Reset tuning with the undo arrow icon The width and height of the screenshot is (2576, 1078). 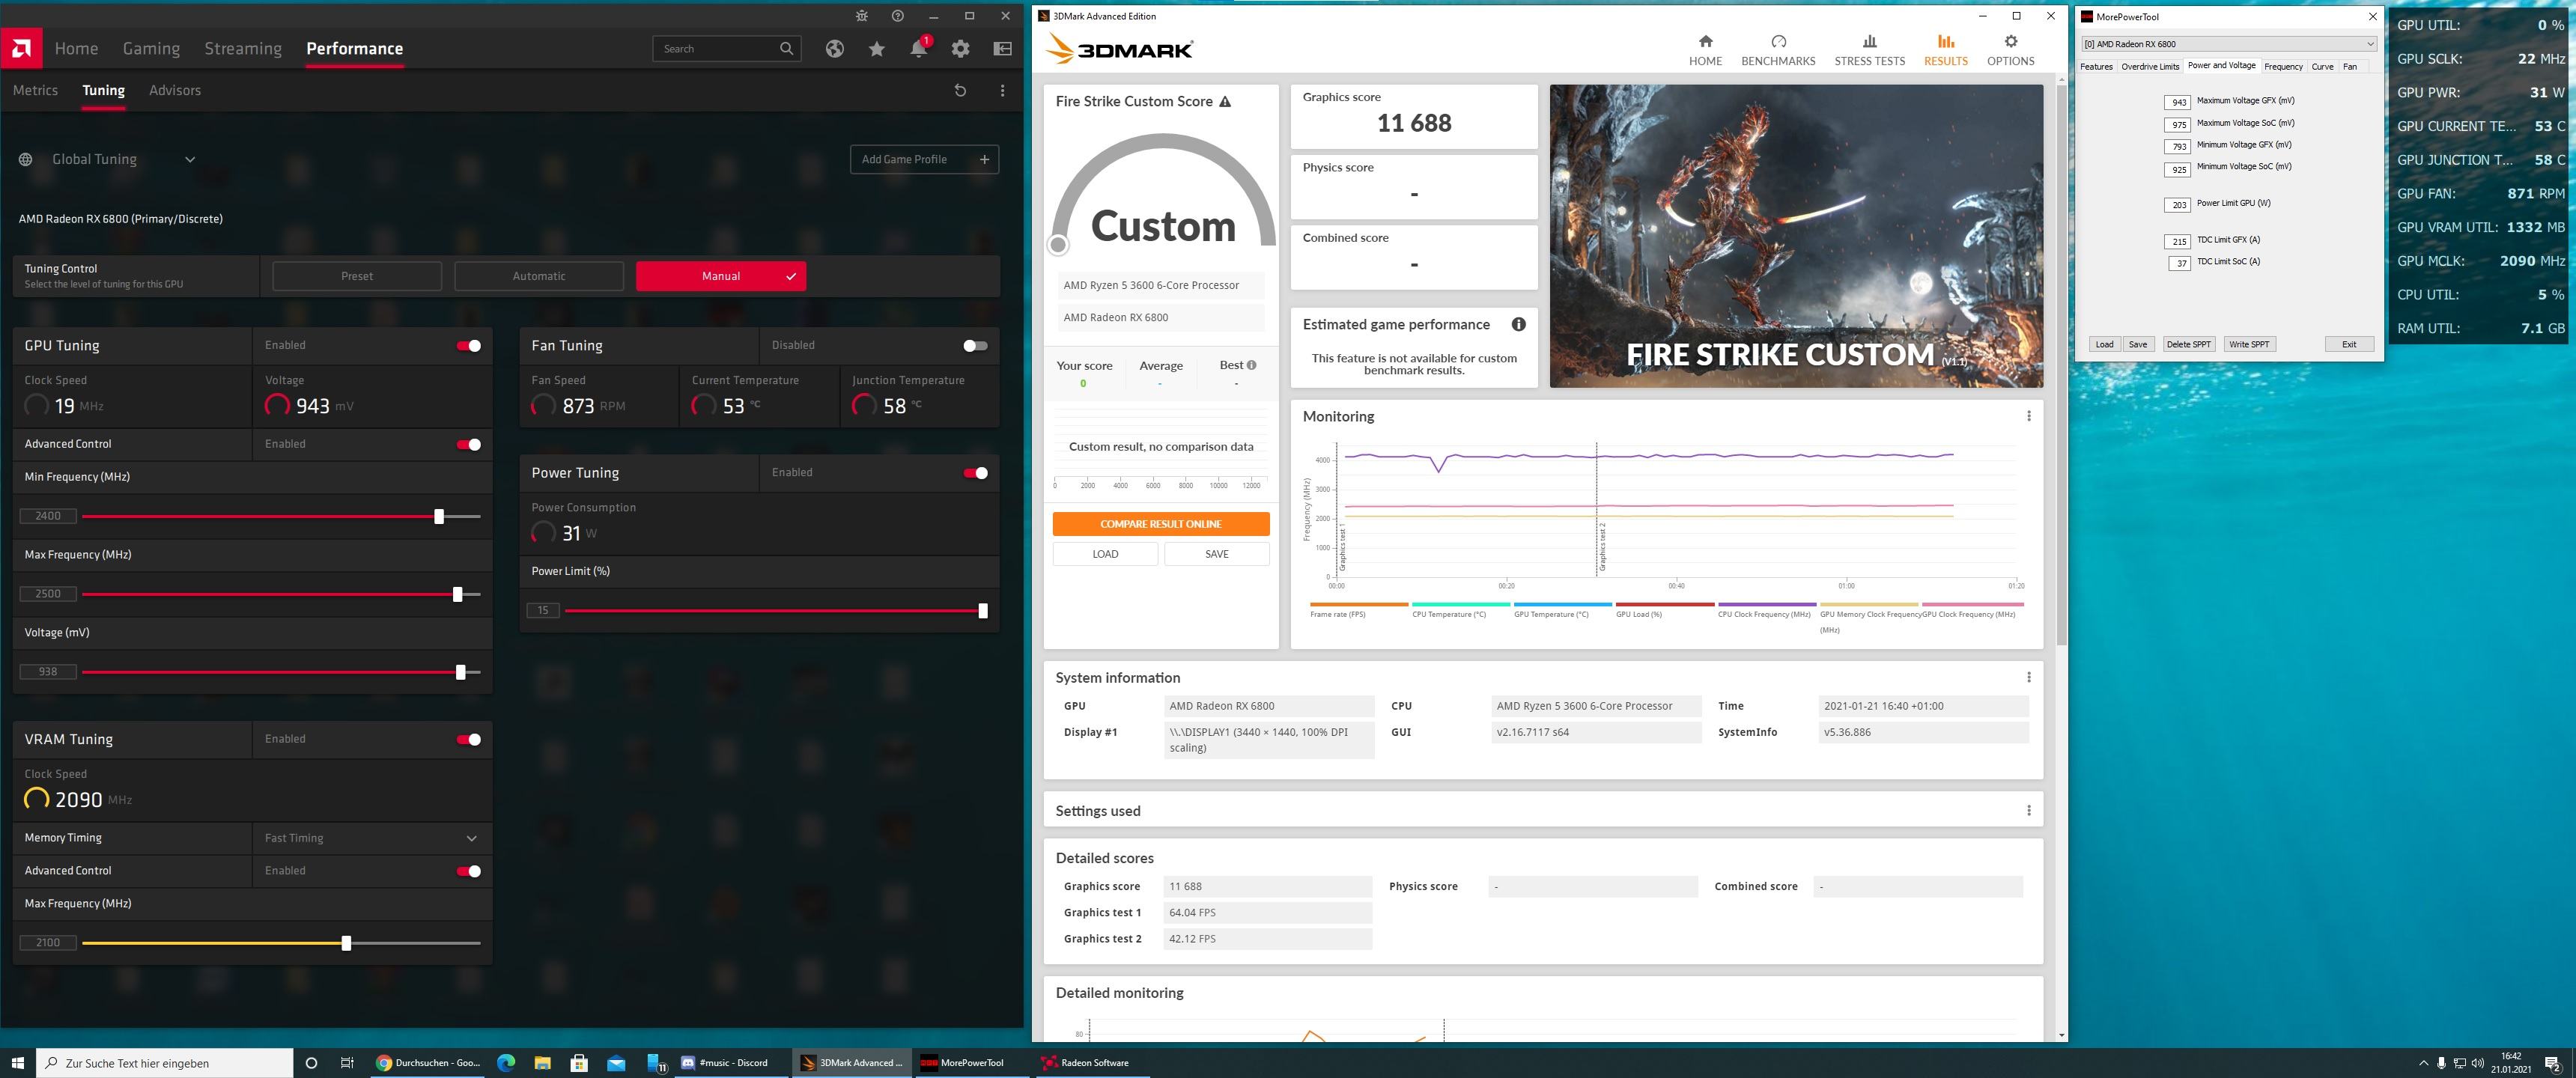pos(960,90)
